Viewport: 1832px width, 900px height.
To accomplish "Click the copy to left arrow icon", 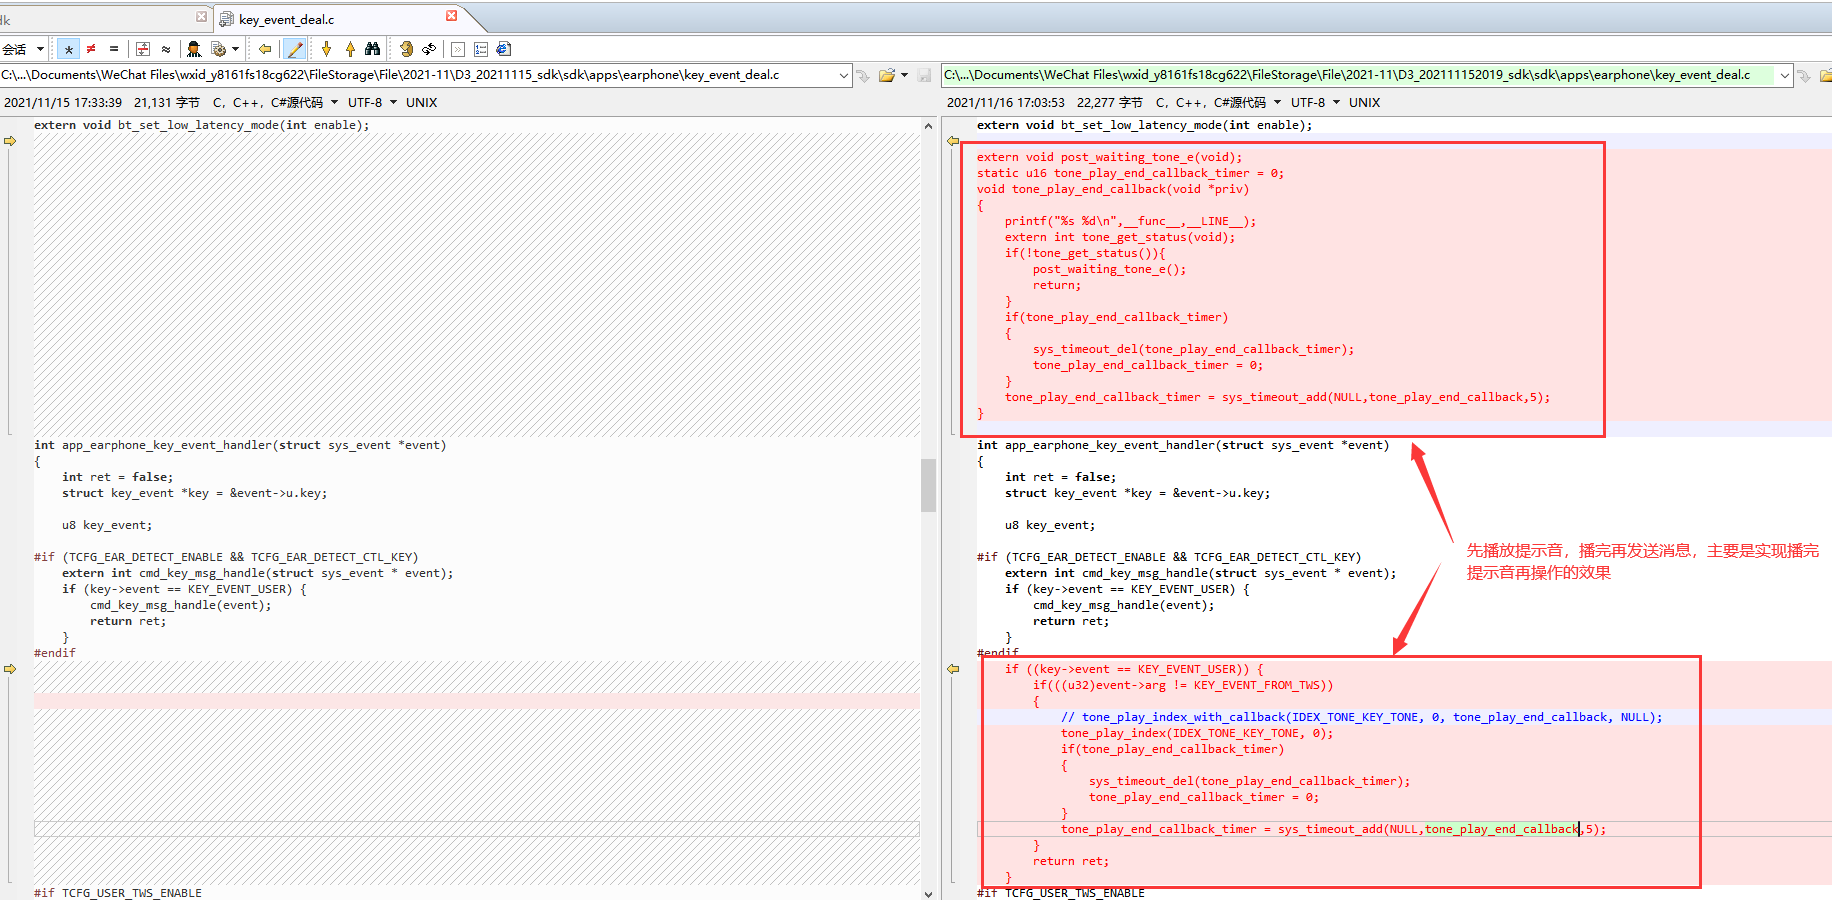I will pos(265,49).
